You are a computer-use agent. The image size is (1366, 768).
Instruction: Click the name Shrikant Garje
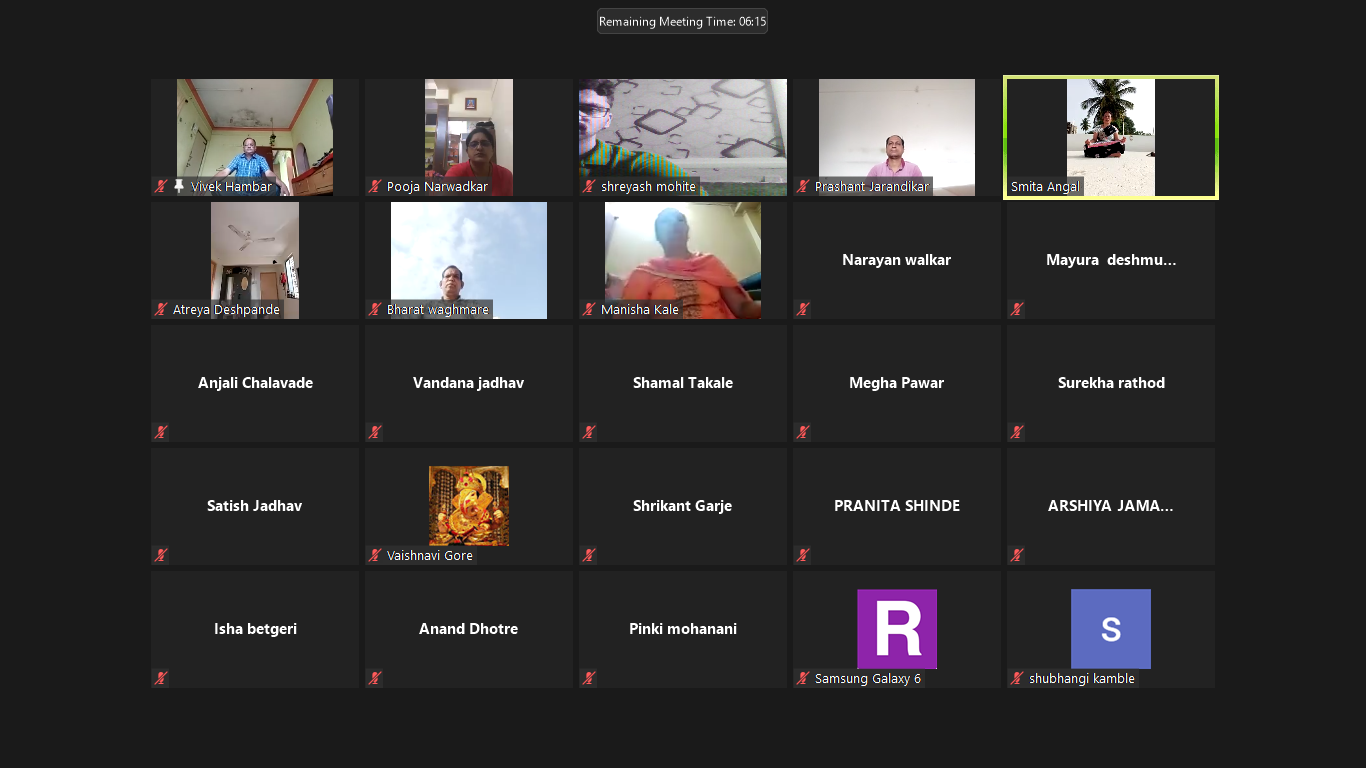click(x=683, y=506)
